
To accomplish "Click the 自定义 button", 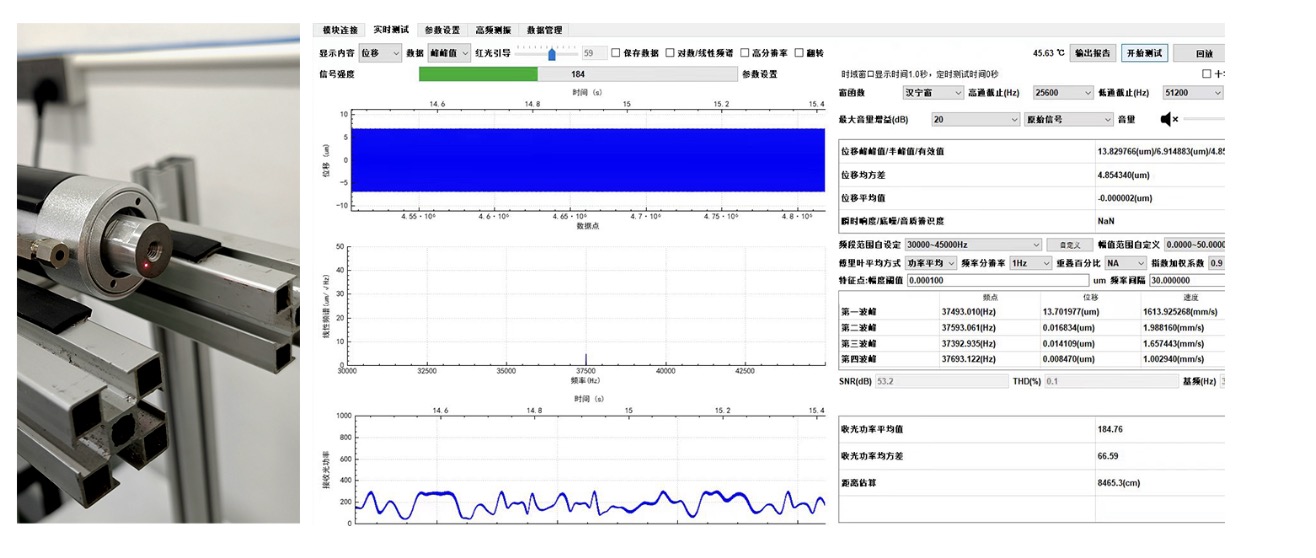I will pyautogui.click(x=1070, y=244).
